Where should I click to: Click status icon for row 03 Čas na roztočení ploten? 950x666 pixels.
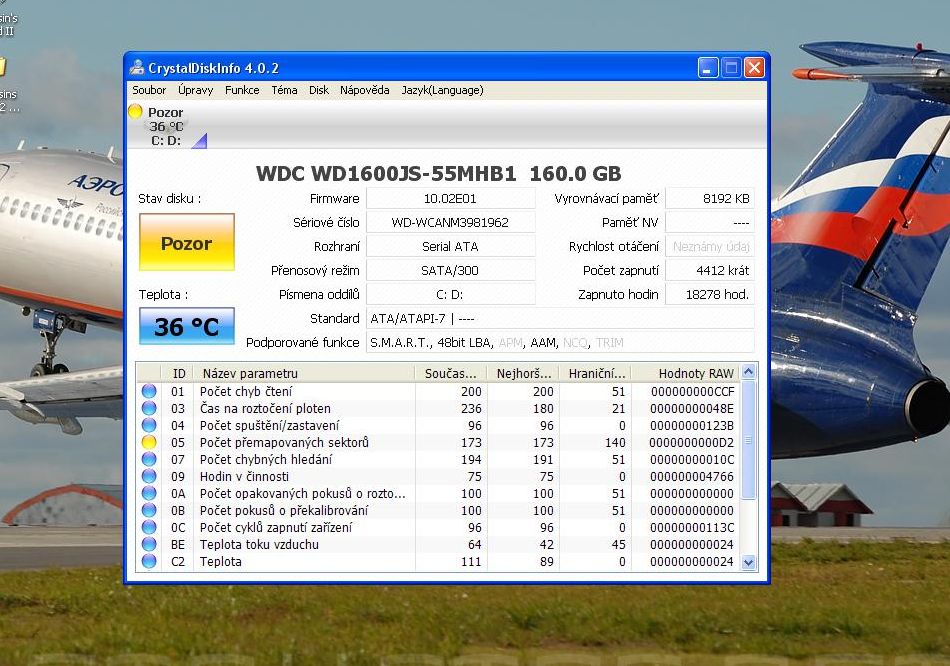click(149, 408)
